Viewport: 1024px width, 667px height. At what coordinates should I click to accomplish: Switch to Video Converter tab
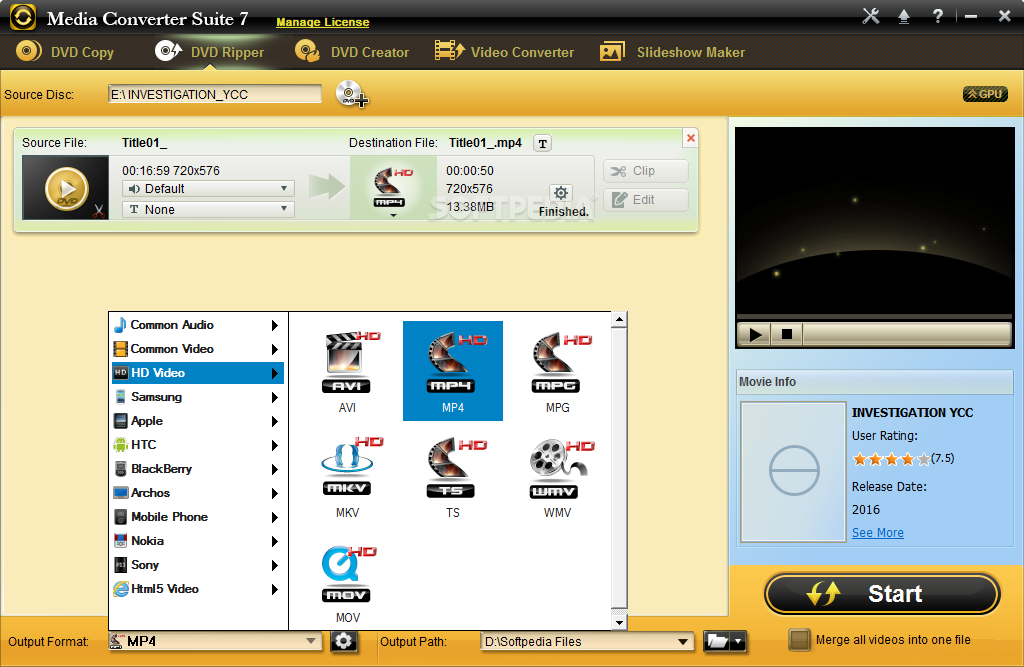pyautogui.click(x=504, y=52)
